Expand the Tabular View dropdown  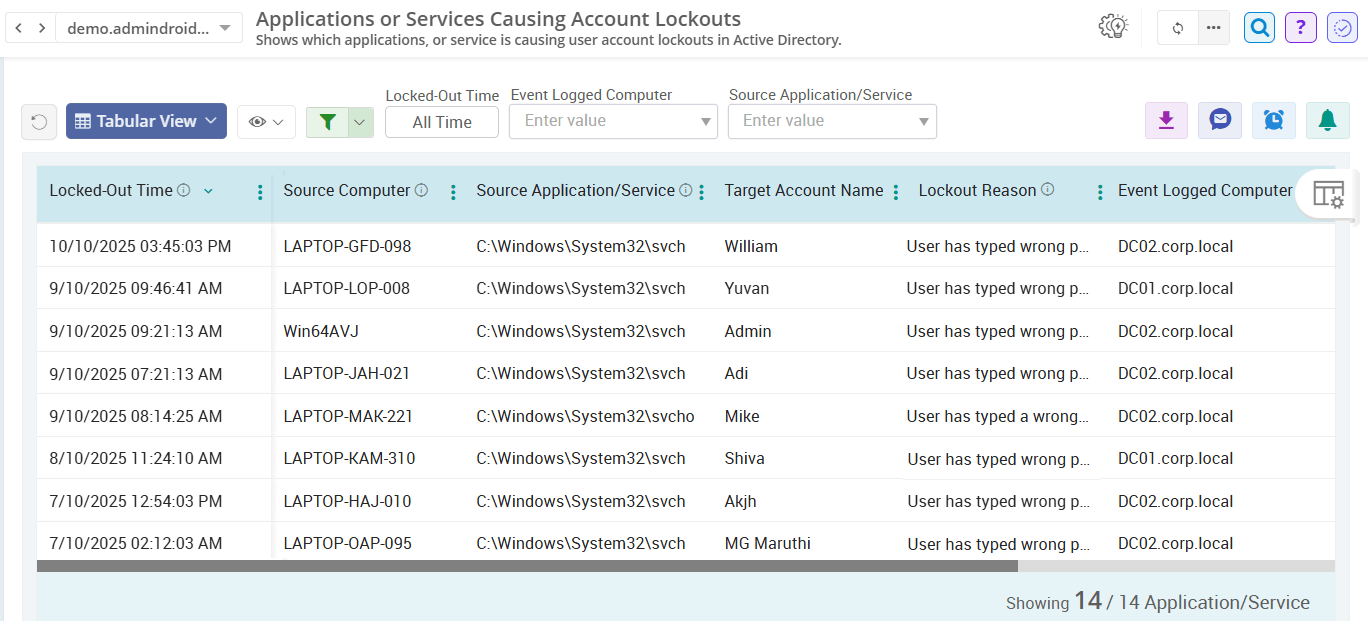click(146, 120)
